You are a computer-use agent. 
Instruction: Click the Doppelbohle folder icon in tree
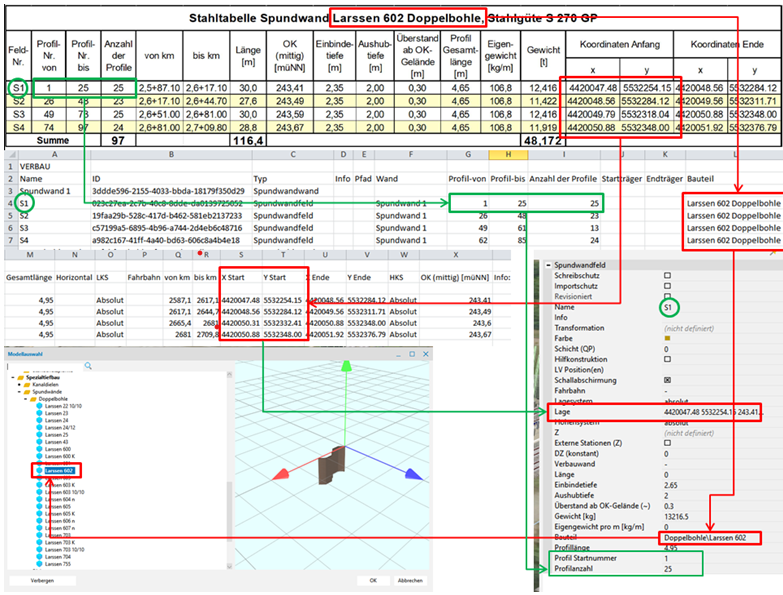tap(33, 399)
